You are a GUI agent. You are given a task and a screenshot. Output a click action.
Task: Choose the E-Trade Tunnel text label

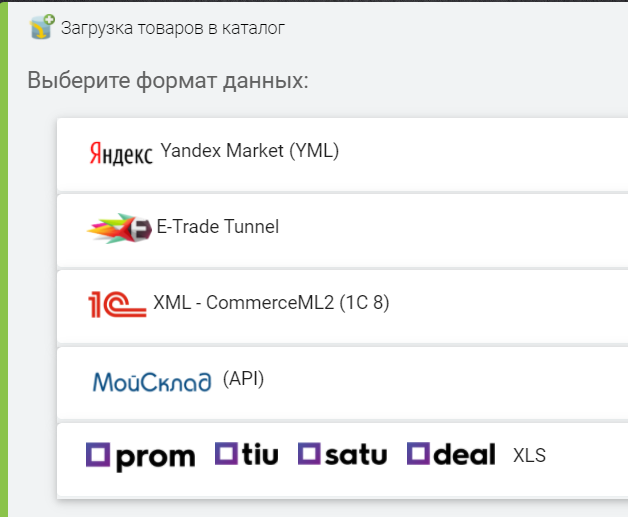click(x=218, y=227)
